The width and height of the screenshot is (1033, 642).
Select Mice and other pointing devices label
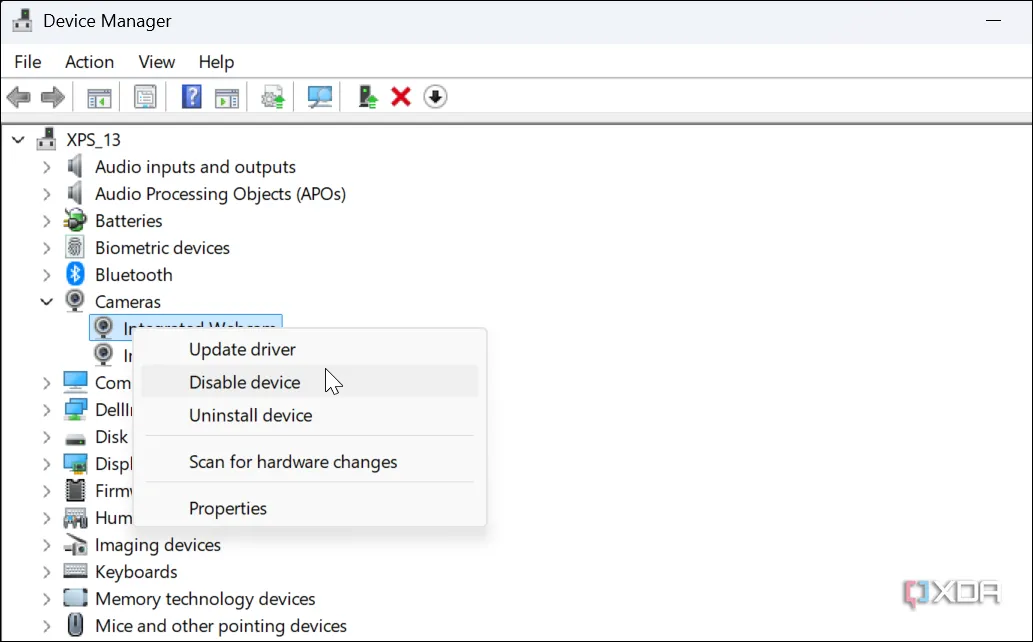click(x=221, y=626)
